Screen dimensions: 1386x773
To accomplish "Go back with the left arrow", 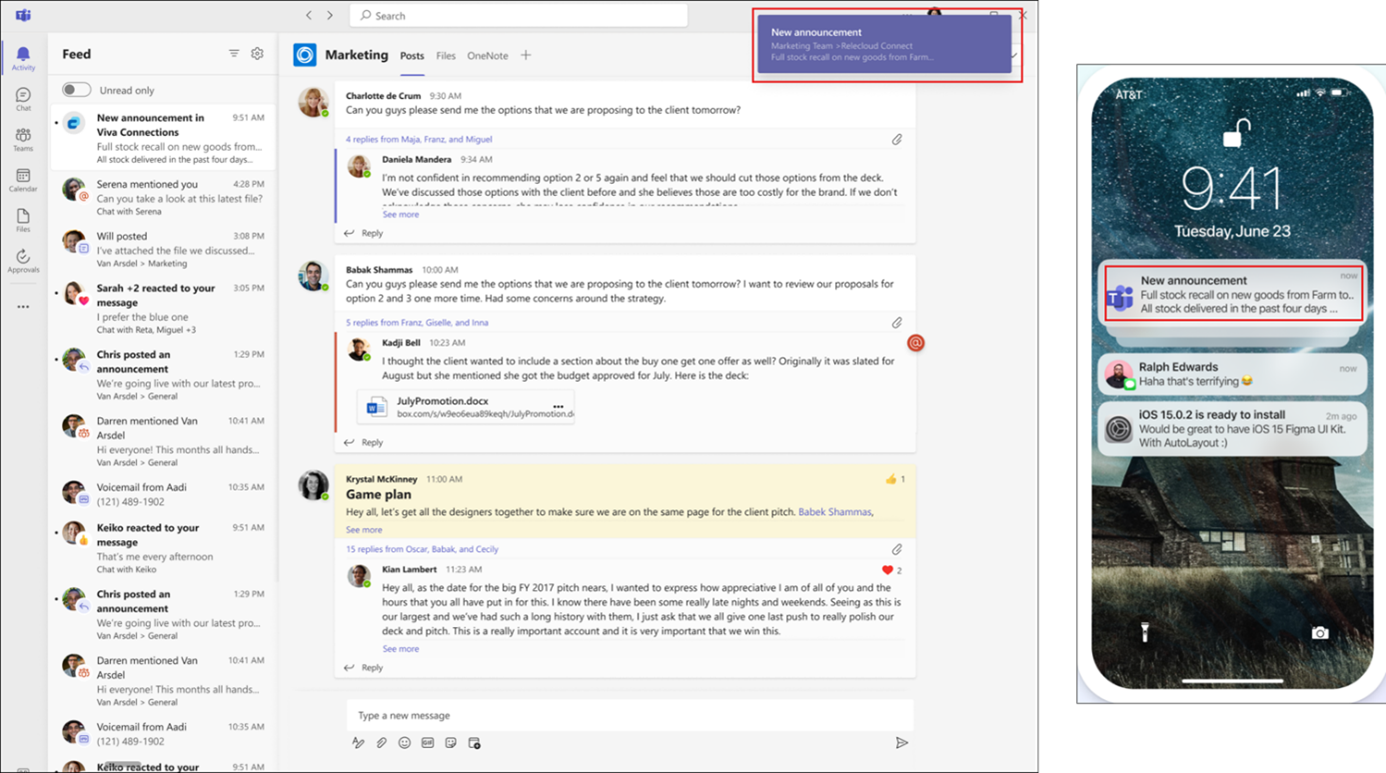I will pyautogui.click(x=309, y=15).
